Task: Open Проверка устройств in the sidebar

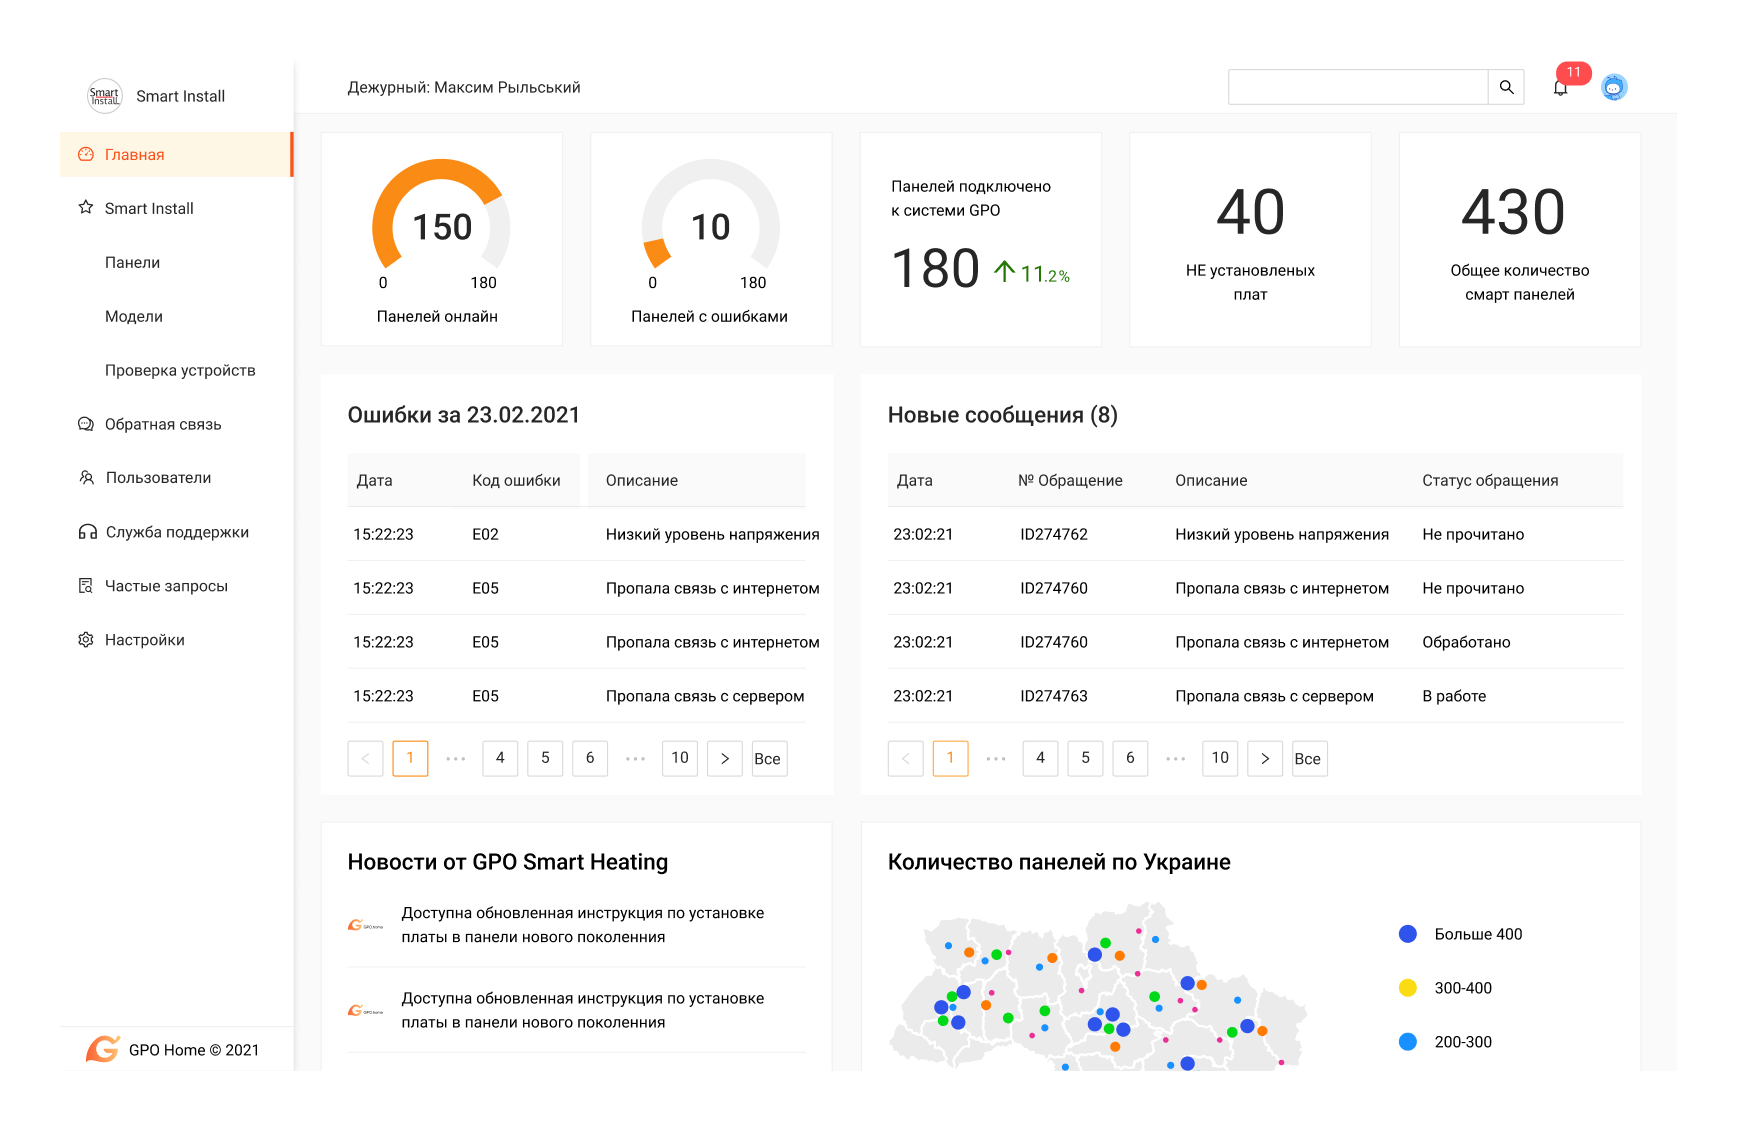Action: coord(180,371)
